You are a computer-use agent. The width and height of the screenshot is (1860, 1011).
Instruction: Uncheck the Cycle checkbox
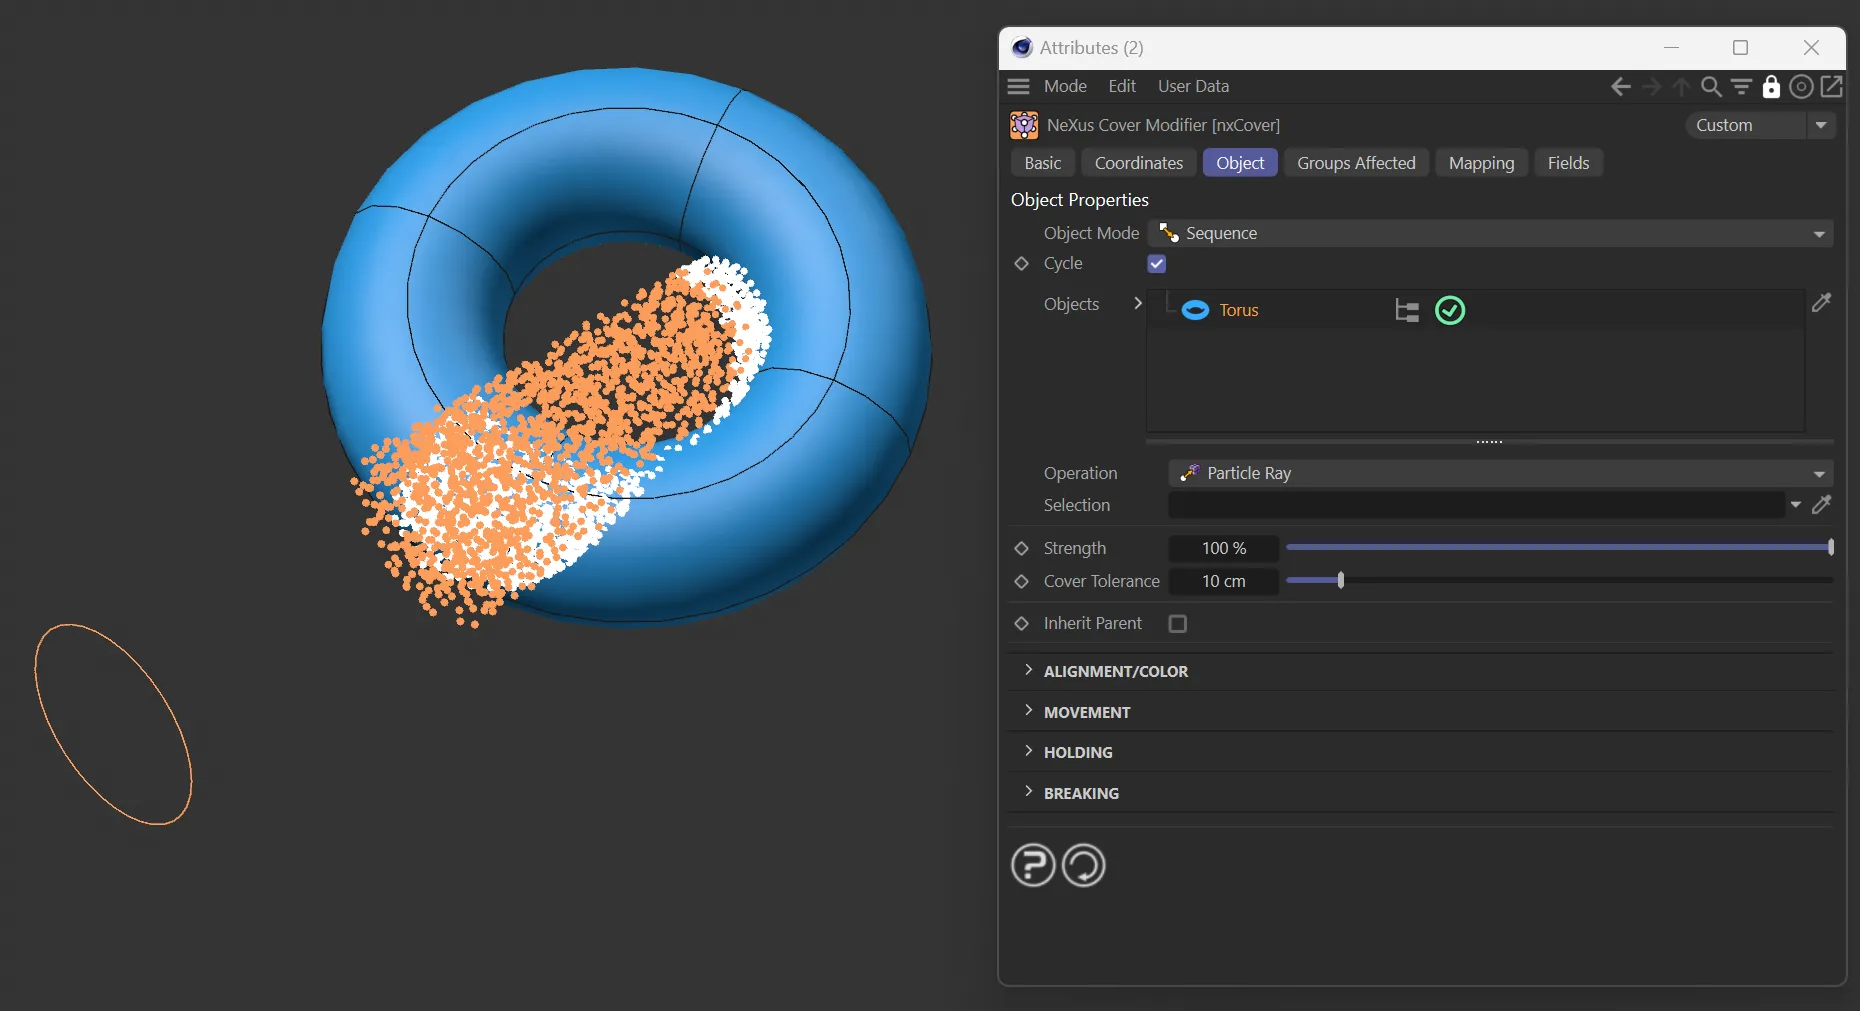point(1157,264)
